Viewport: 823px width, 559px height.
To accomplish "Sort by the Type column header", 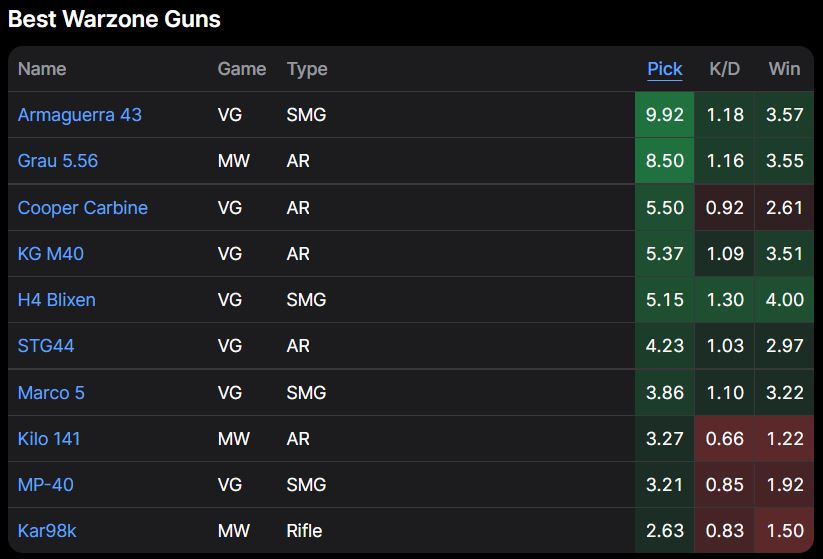I will (307, 69).
